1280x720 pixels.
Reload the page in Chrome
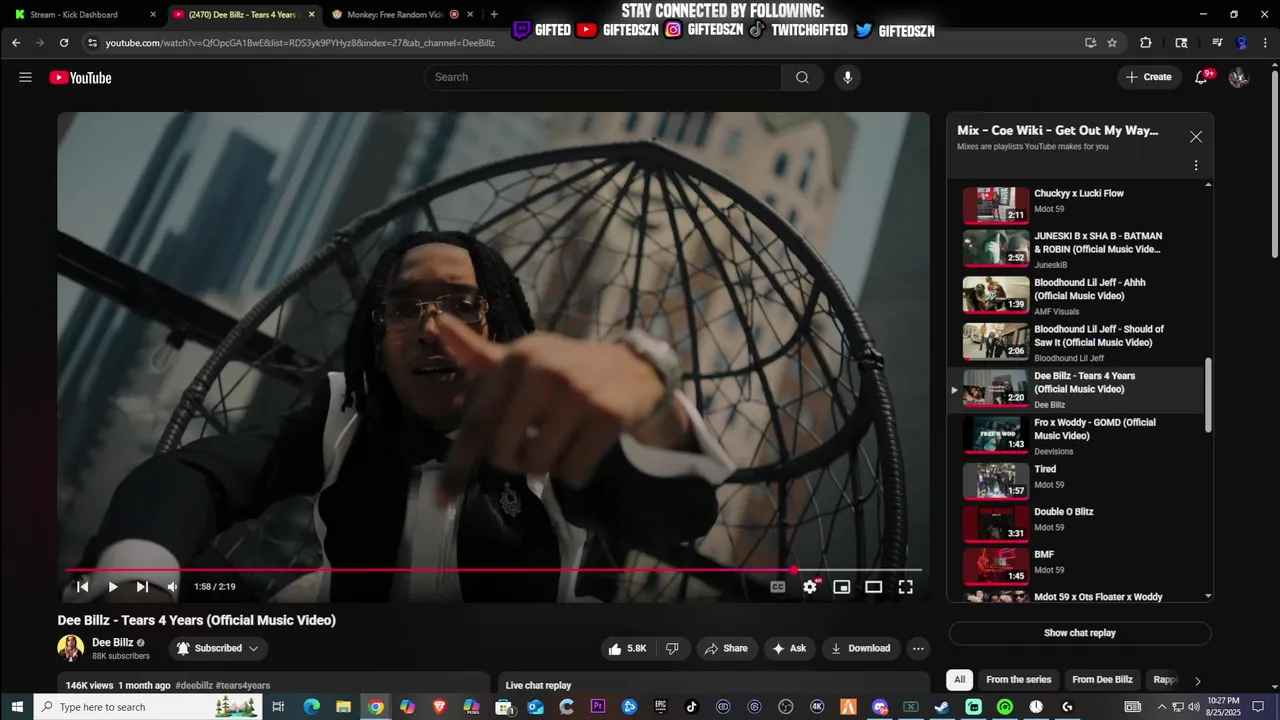point(64,43)
